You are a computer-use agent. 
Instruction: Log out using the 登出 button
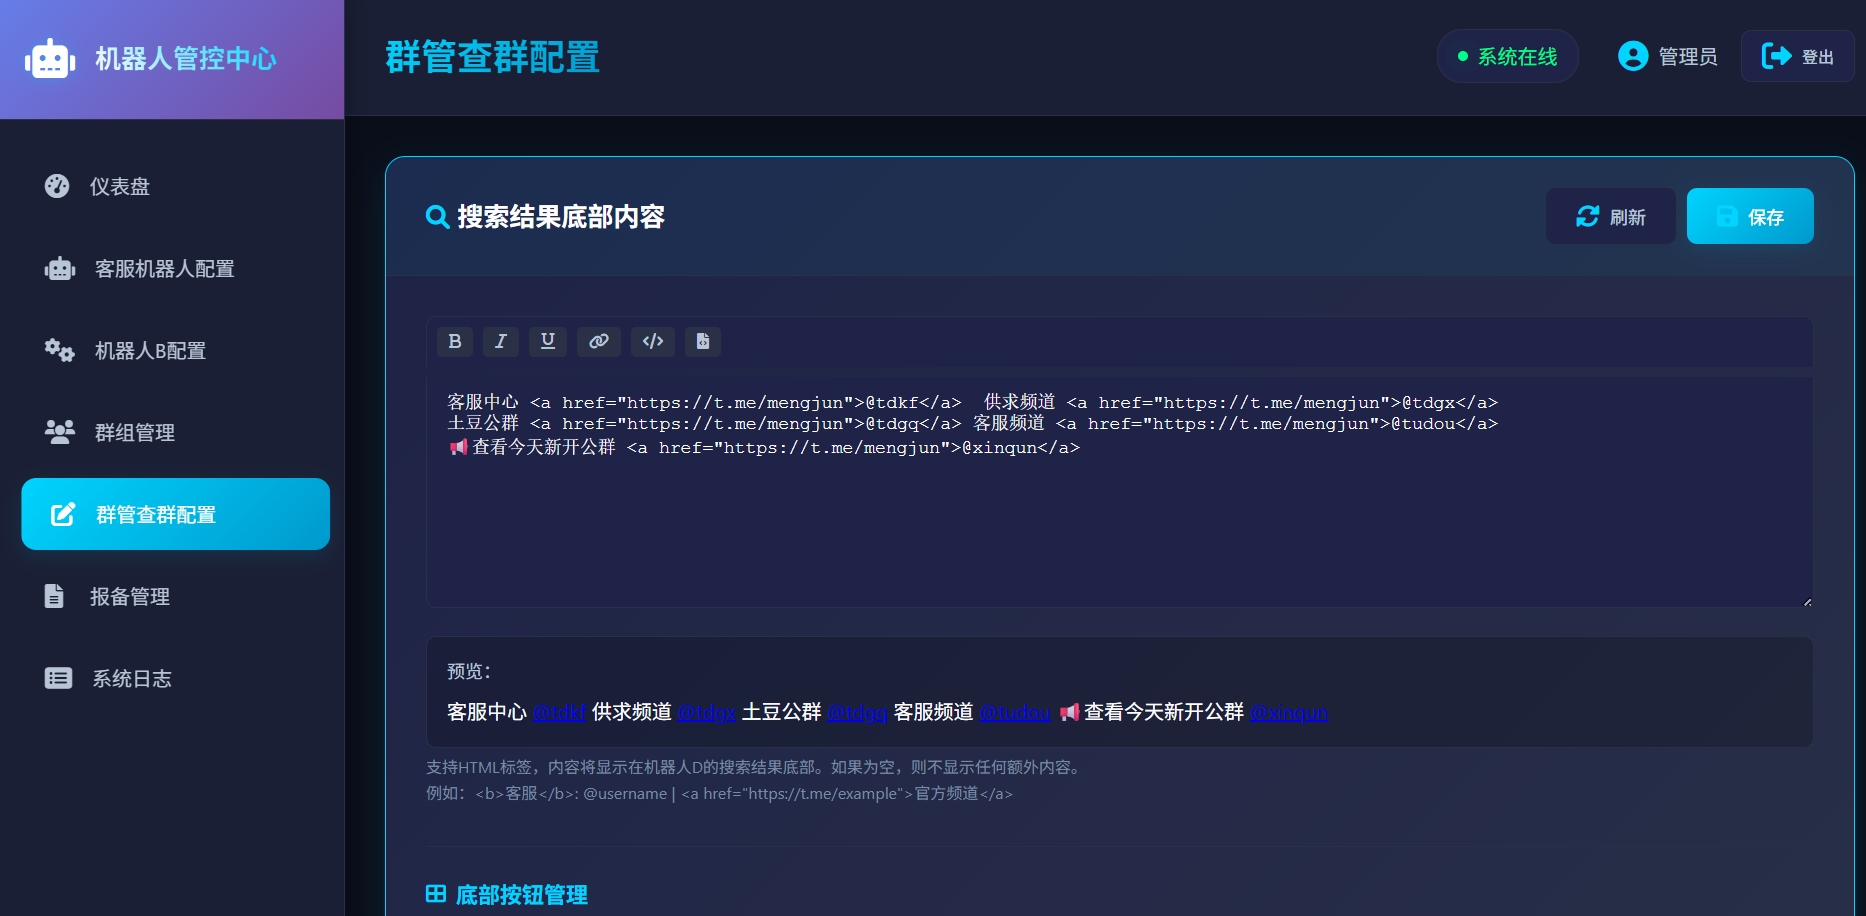click(1797, 56)
